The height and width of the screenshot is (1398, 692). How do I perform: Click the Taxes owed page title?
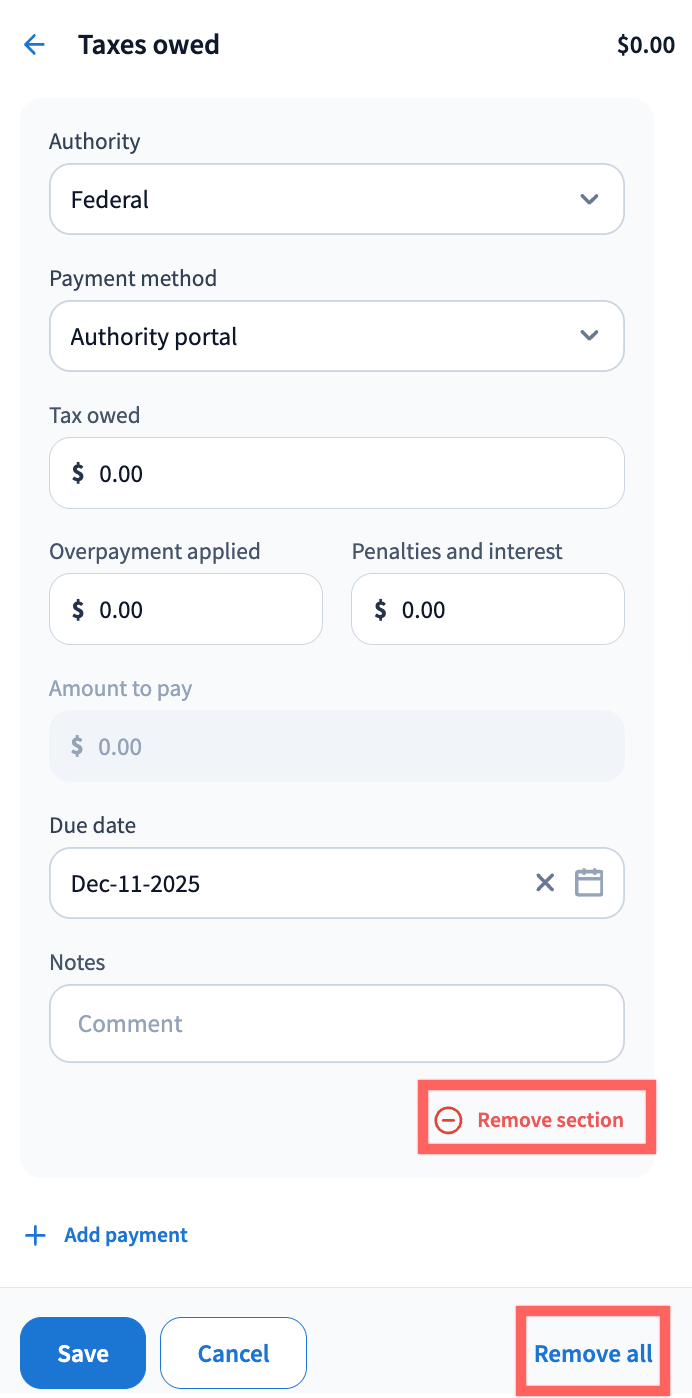click(149, 45)
